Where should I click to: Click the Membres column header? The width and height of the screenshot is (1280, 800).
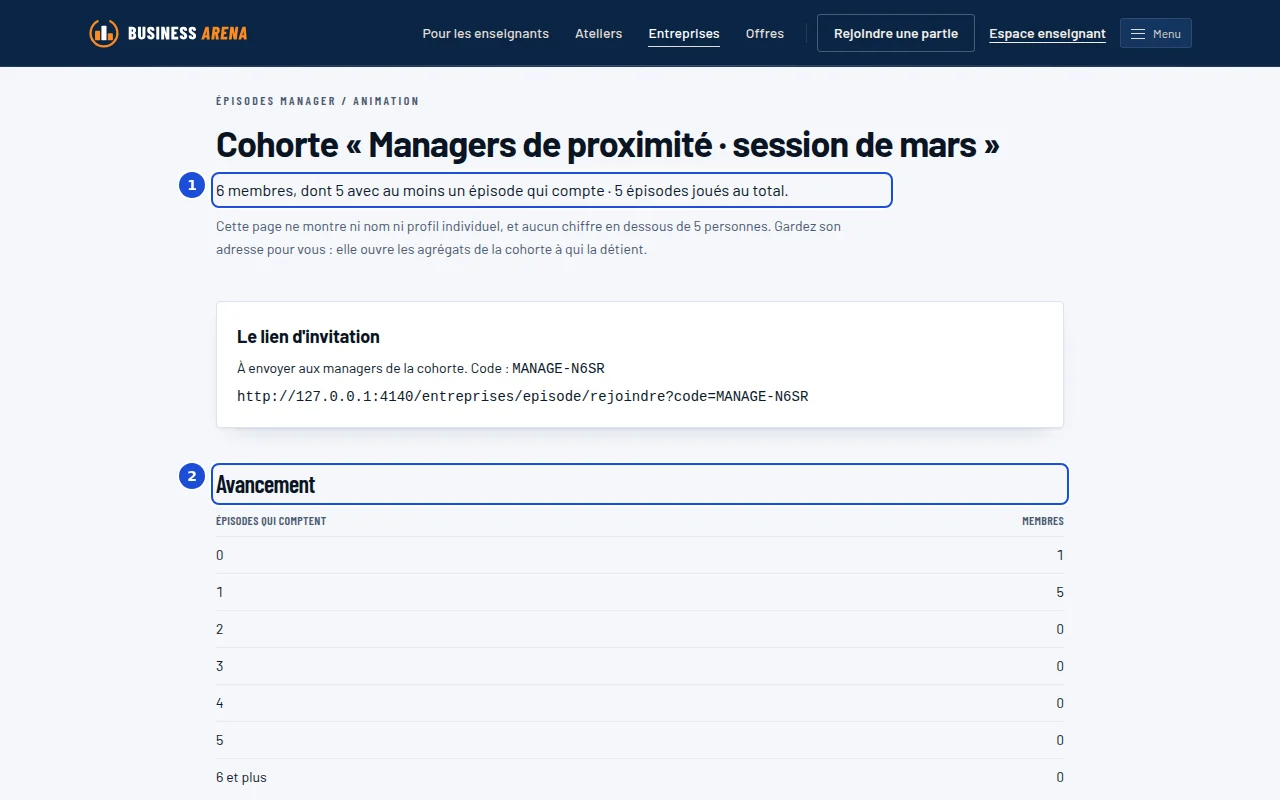(1043, 521)
